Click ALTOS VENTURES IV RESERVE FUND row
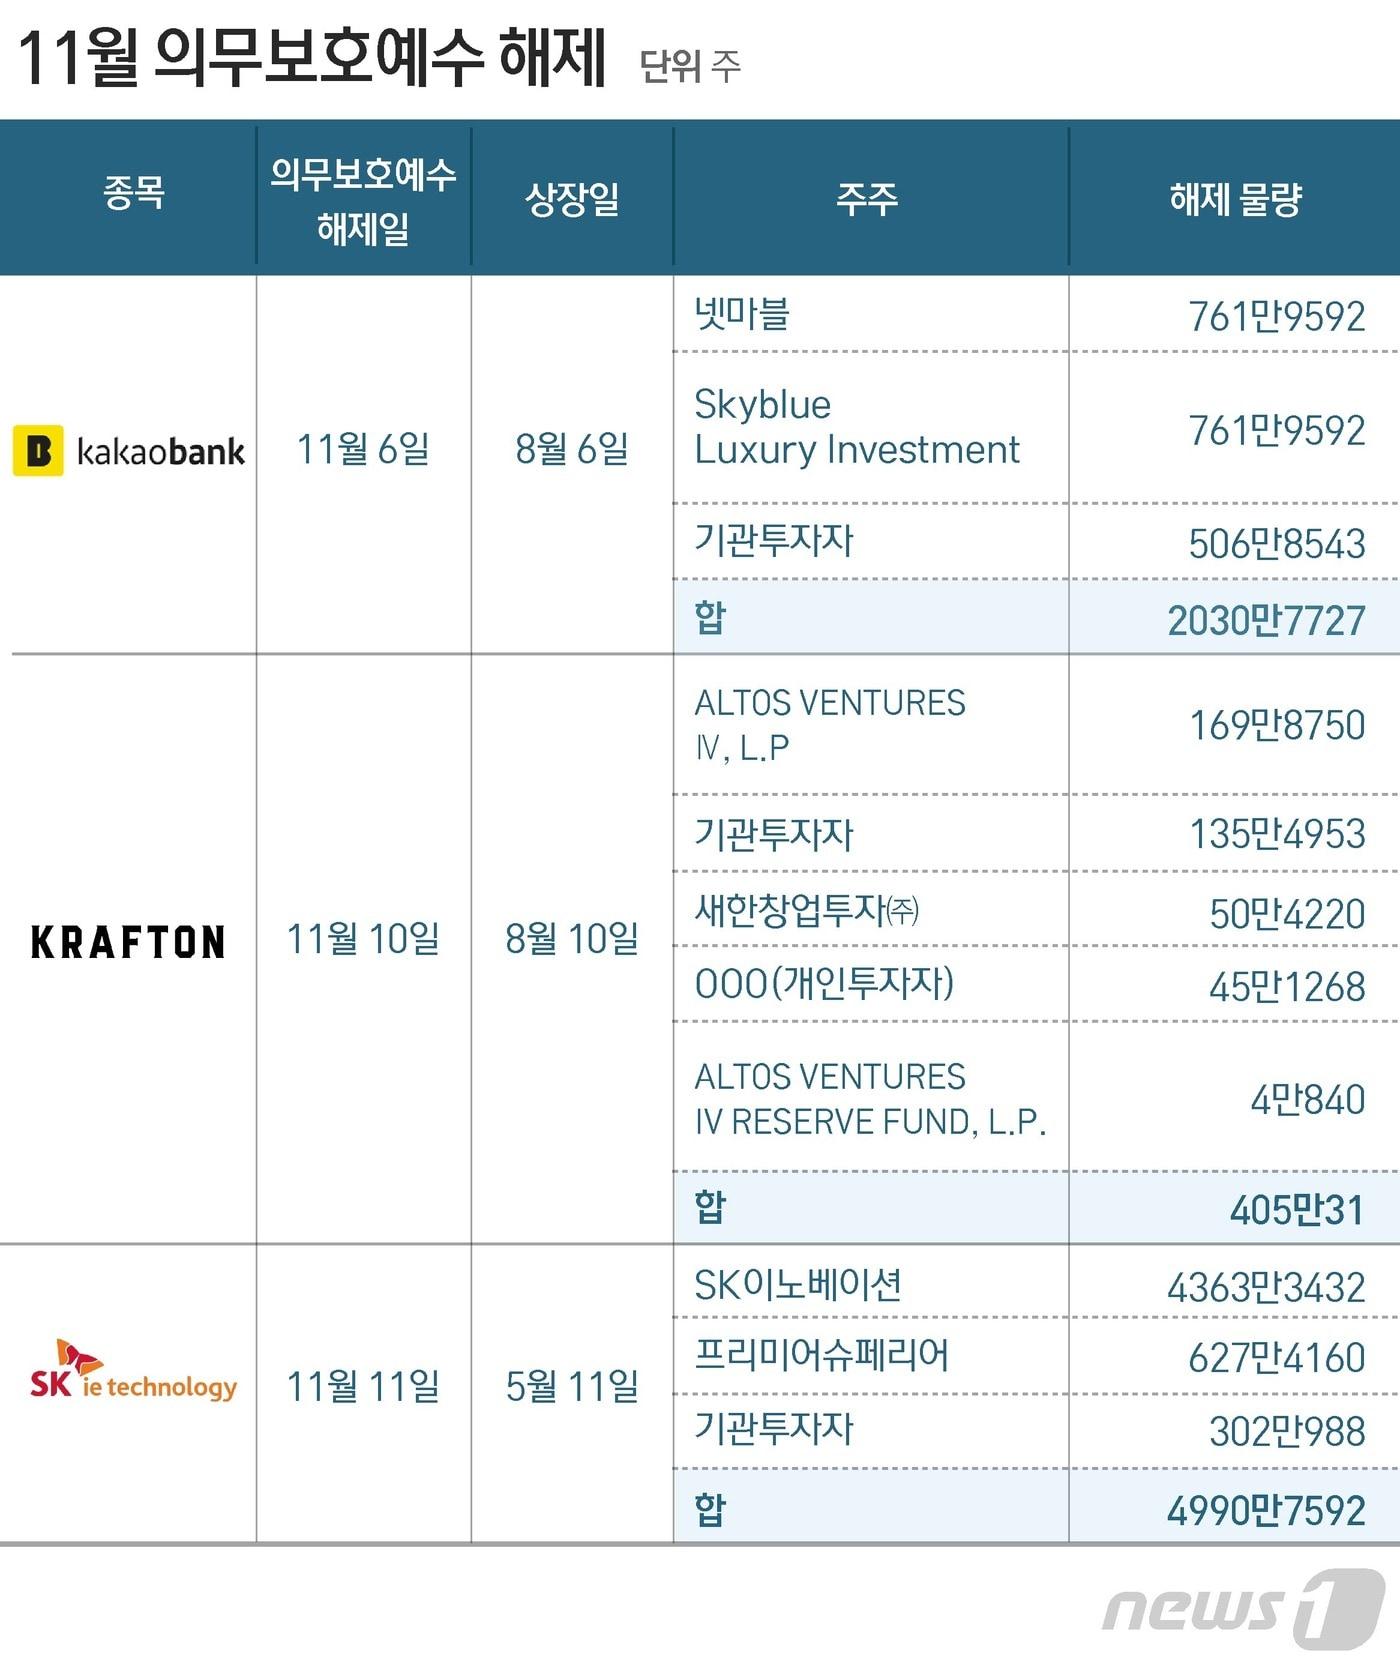Screen dimensions: 1400x1668 pos(869,1099)
